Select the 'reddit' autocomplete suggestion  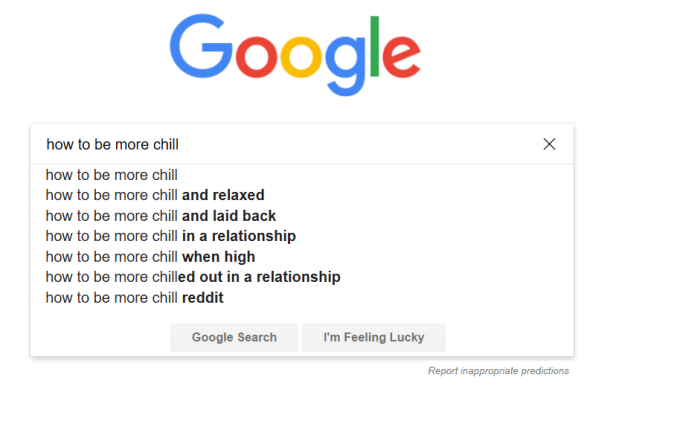pos(135,298)
